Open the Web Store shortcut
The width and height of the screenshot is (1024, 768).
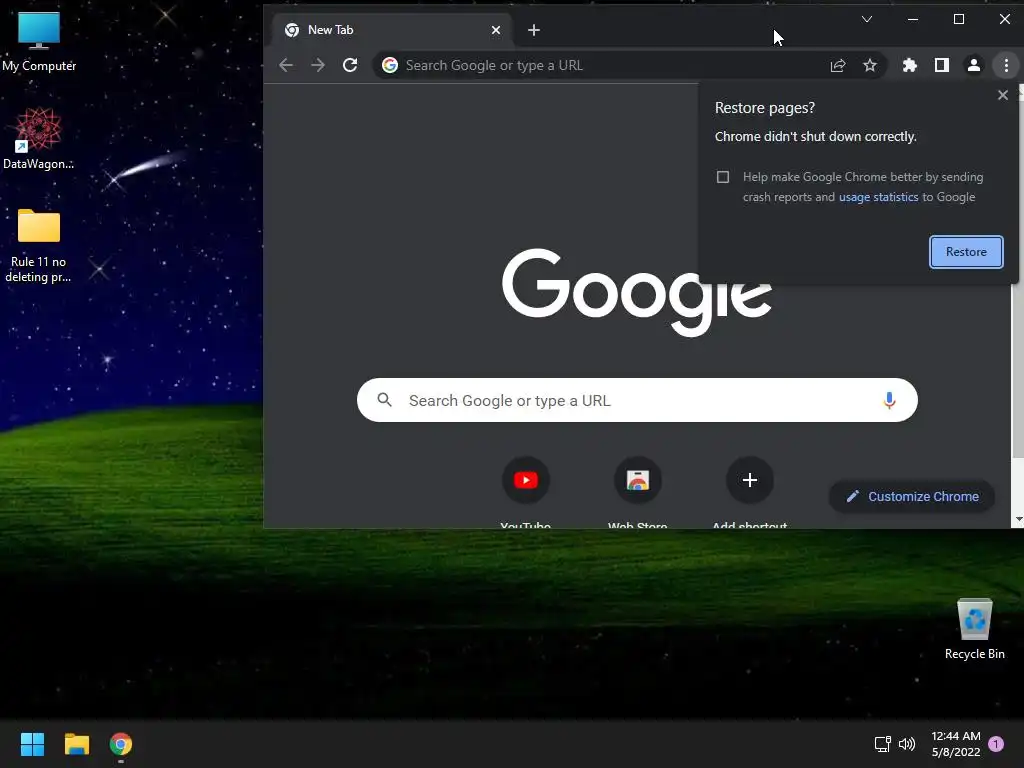point(637,481)
